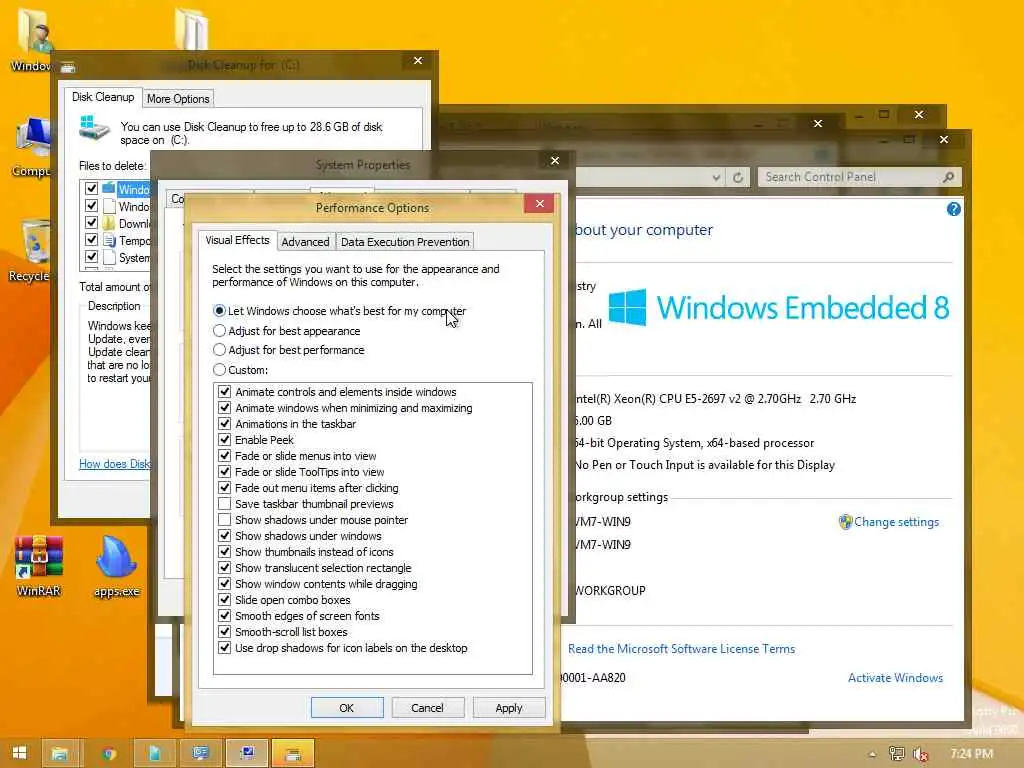This screenshot has height=768, width=1024.
Task: Select Adjust for best appearance
Action: pos(219,331)
